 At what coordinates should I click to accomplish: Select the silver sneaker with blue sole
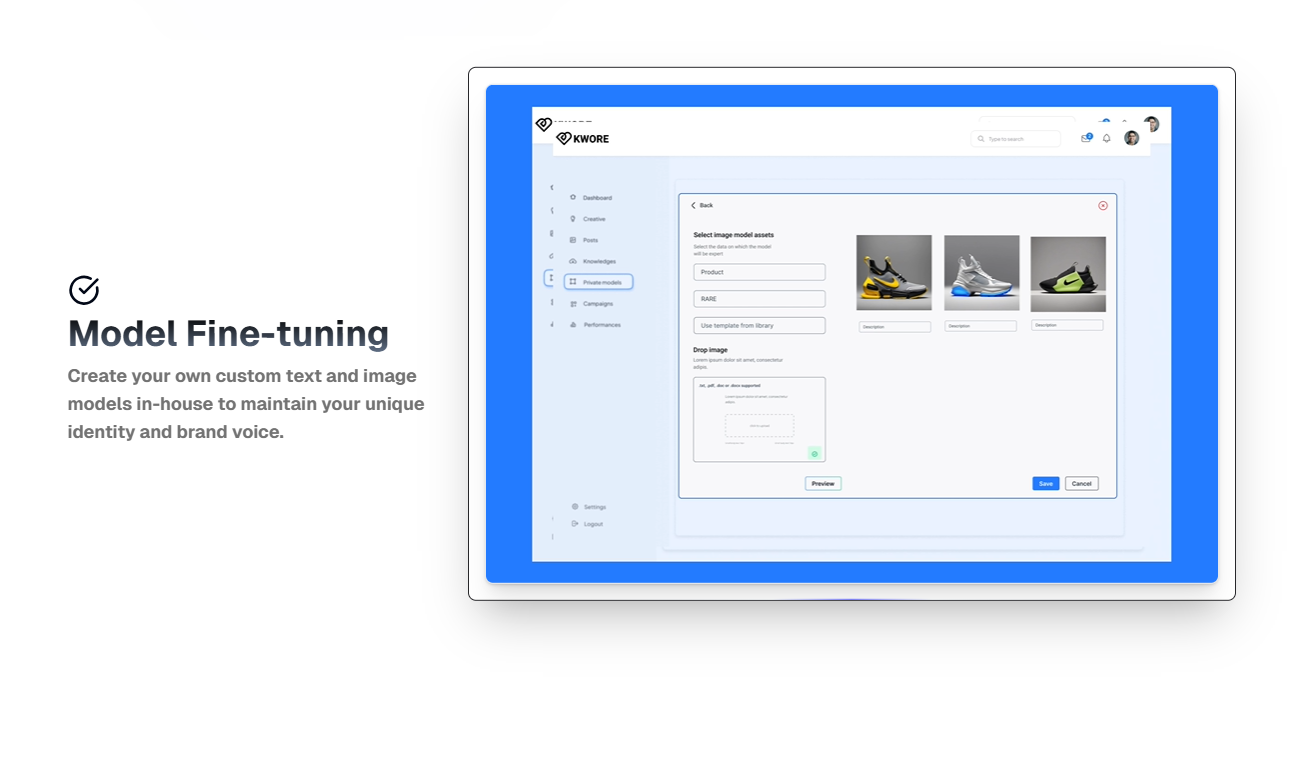[982, 273]
